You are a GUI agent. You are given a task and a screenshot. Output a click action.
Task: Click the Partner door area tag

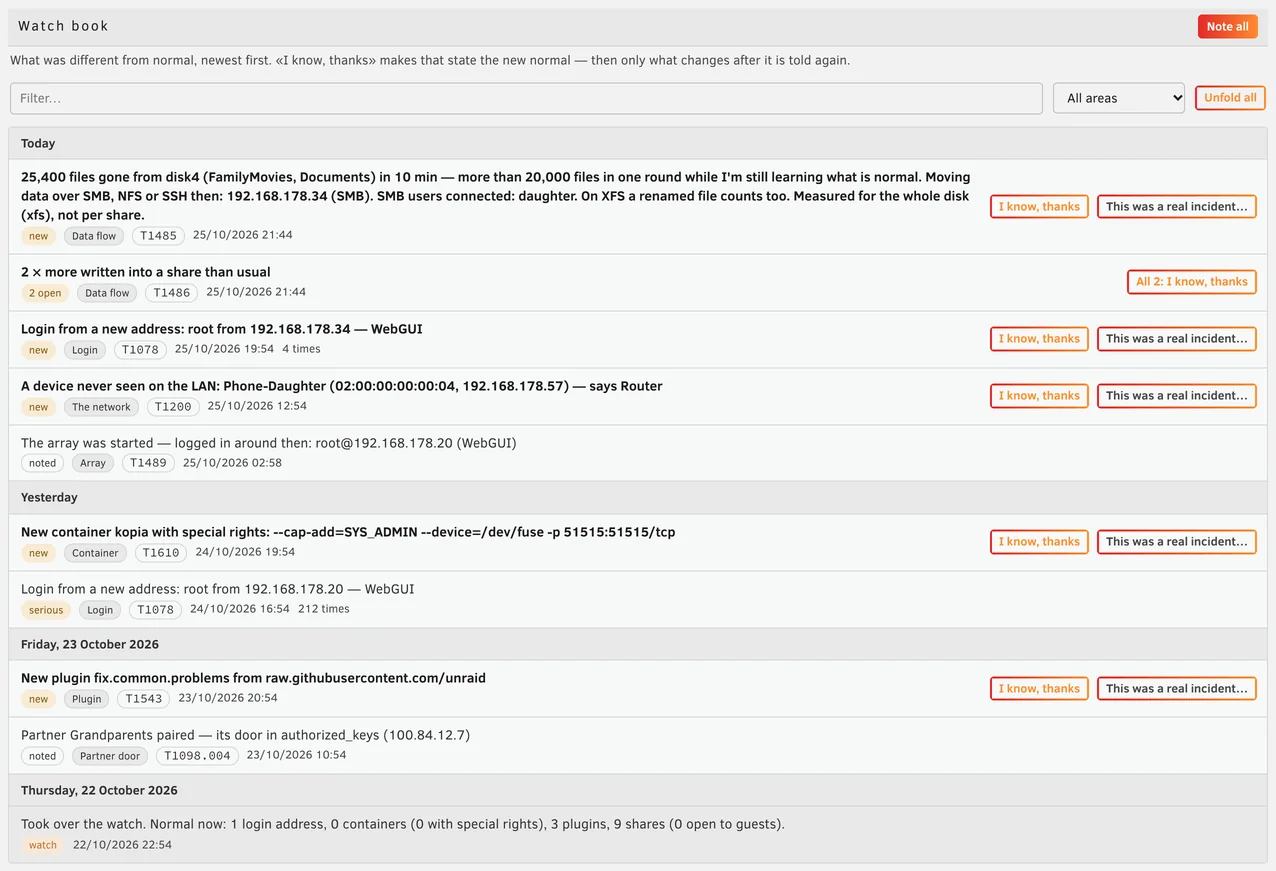click(x=110, y=756)
